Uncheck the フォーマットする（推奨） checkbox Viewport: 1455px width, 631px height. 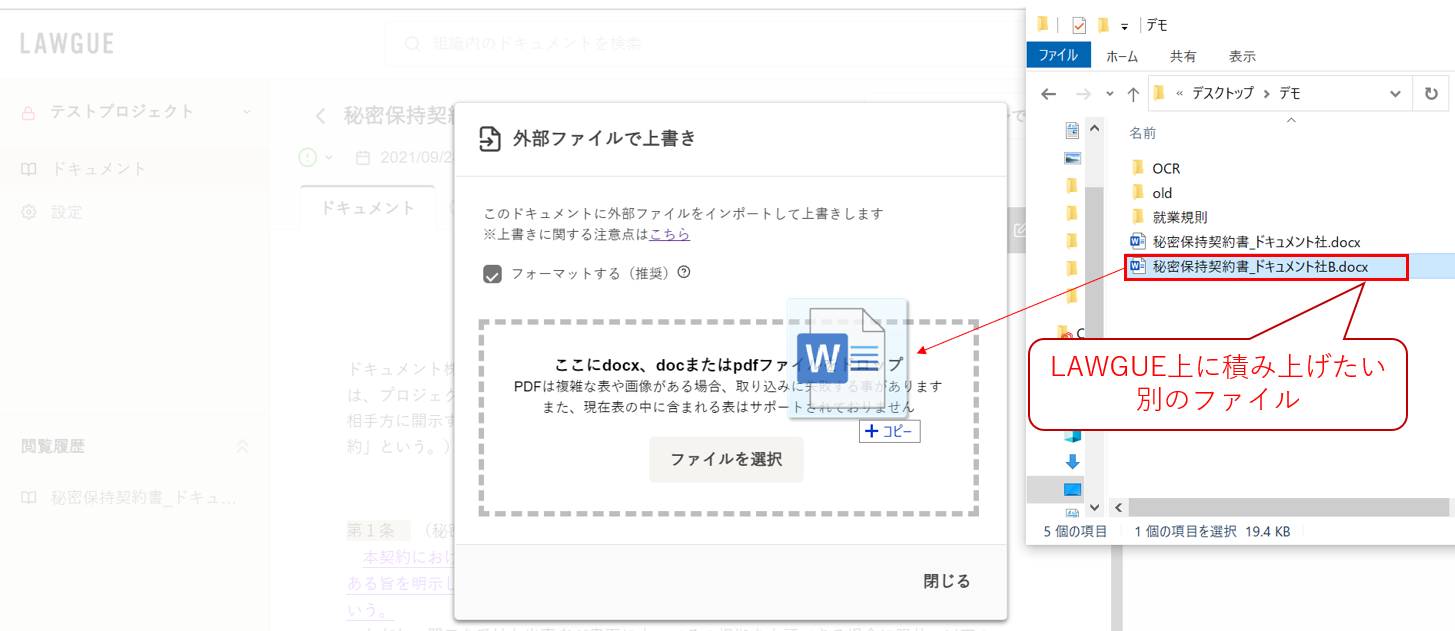492,273
